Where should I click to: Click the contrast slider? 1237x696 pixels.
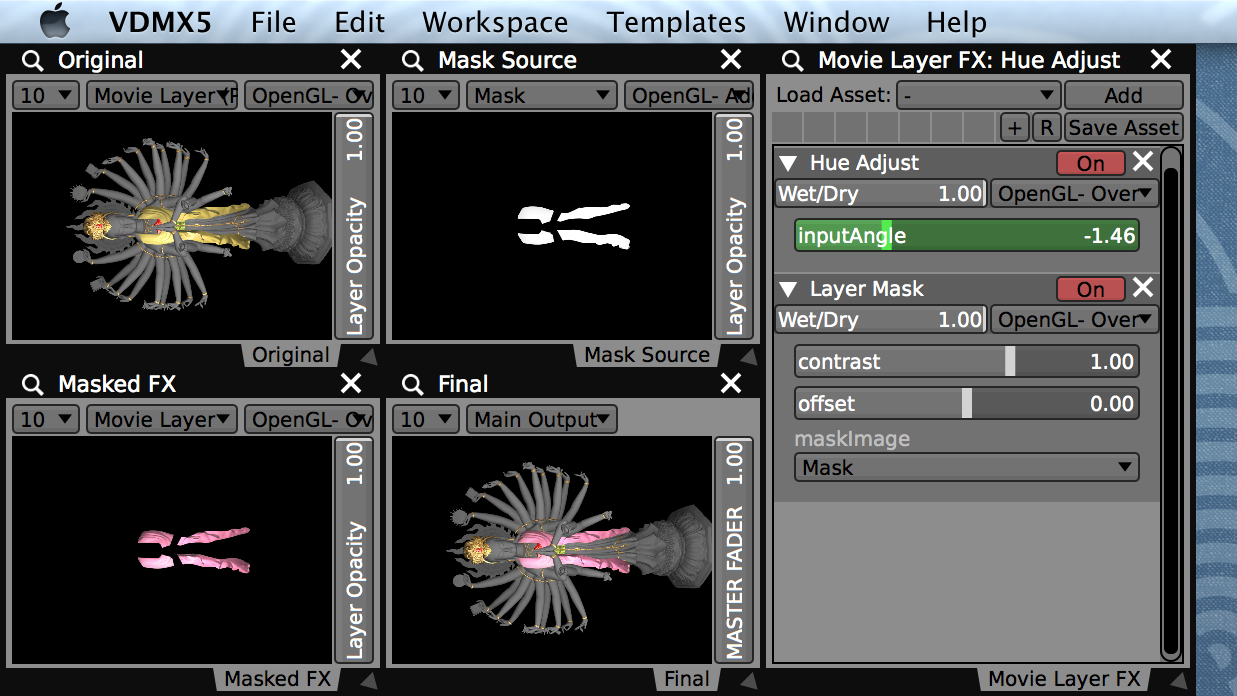(967, 362)
